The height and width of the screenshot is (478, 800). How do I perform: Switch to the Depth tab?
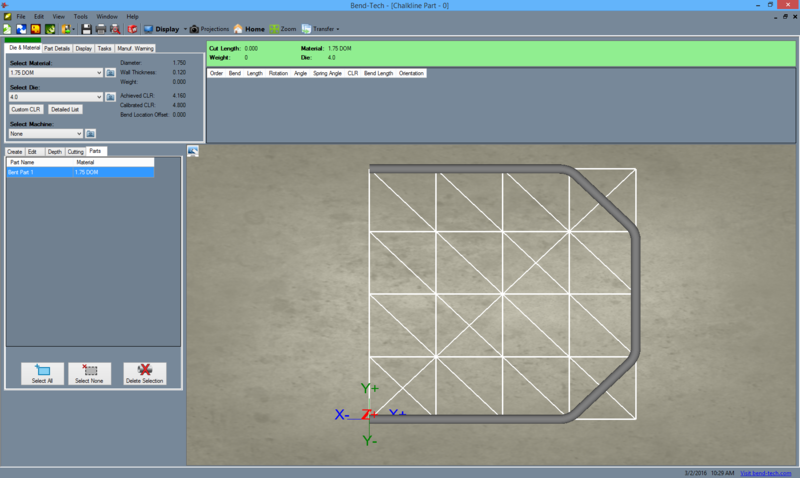55,152
